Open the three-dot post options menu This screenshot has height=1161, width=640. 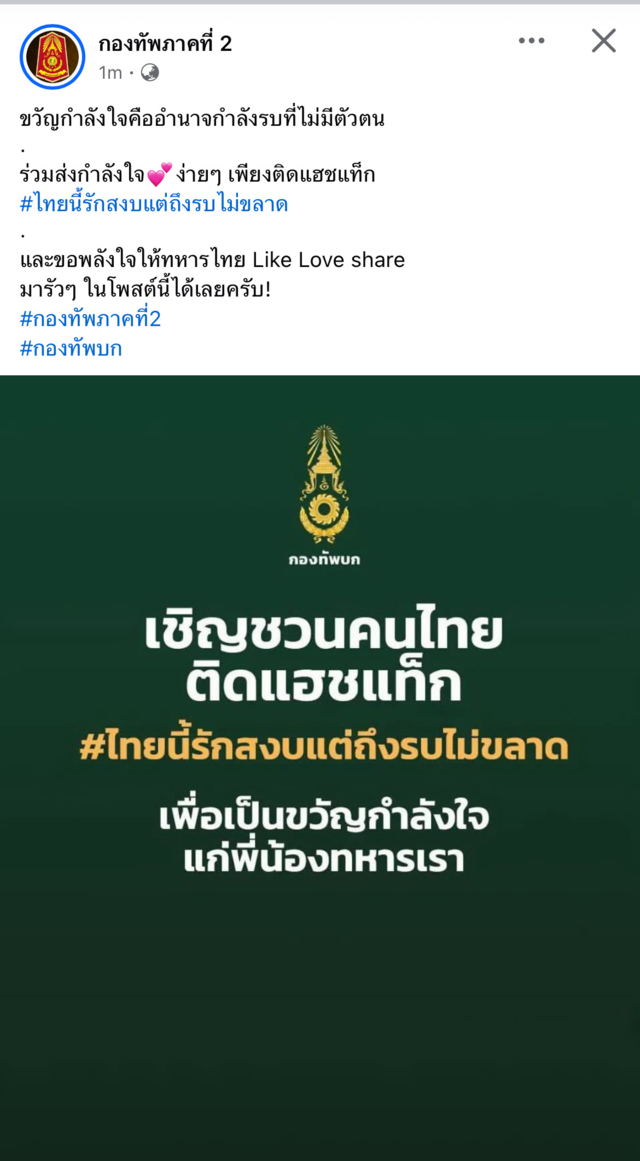tap(531, 41)
